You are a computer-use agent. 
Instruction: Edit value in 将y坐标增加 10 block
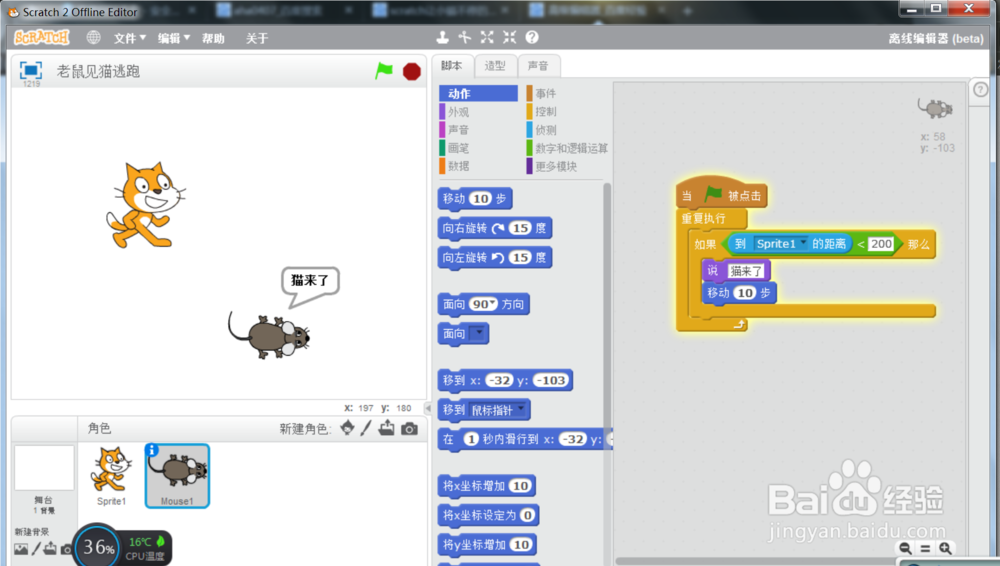click(521, 544)
